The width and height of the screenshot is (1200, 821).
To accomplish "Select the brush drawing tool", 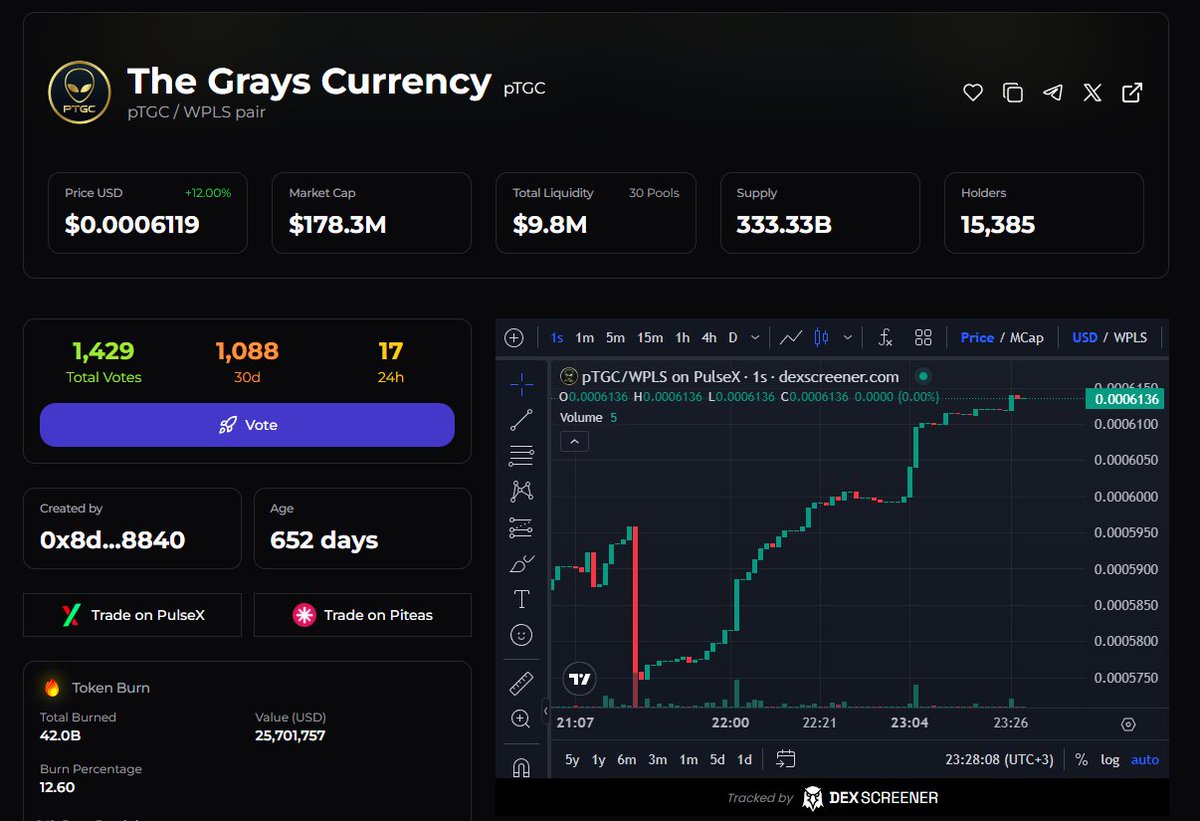I will coord(521,564).
